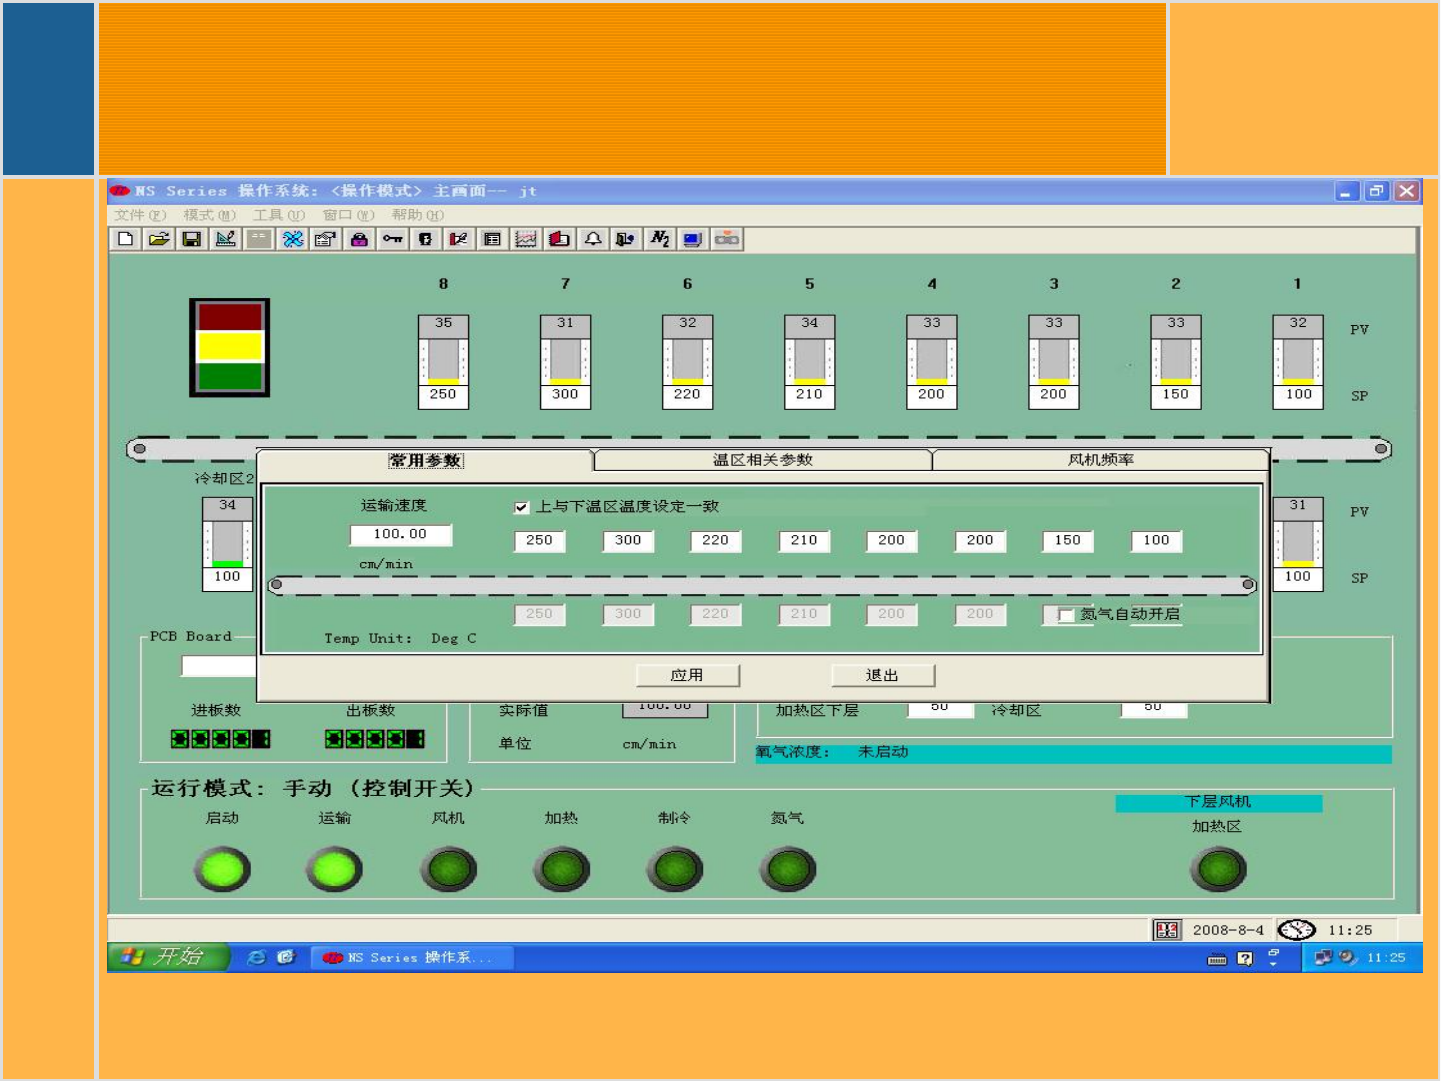Launch Internet Explorer from the taskbar quick launch

(257, 957)
